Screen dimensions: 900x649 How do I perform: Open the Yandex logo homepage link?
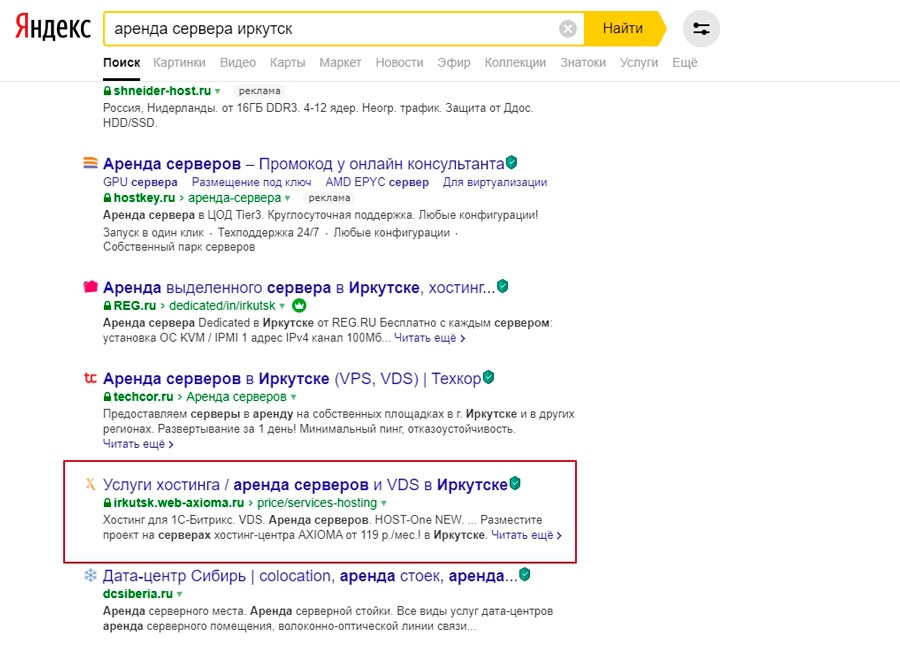point(53,28)
